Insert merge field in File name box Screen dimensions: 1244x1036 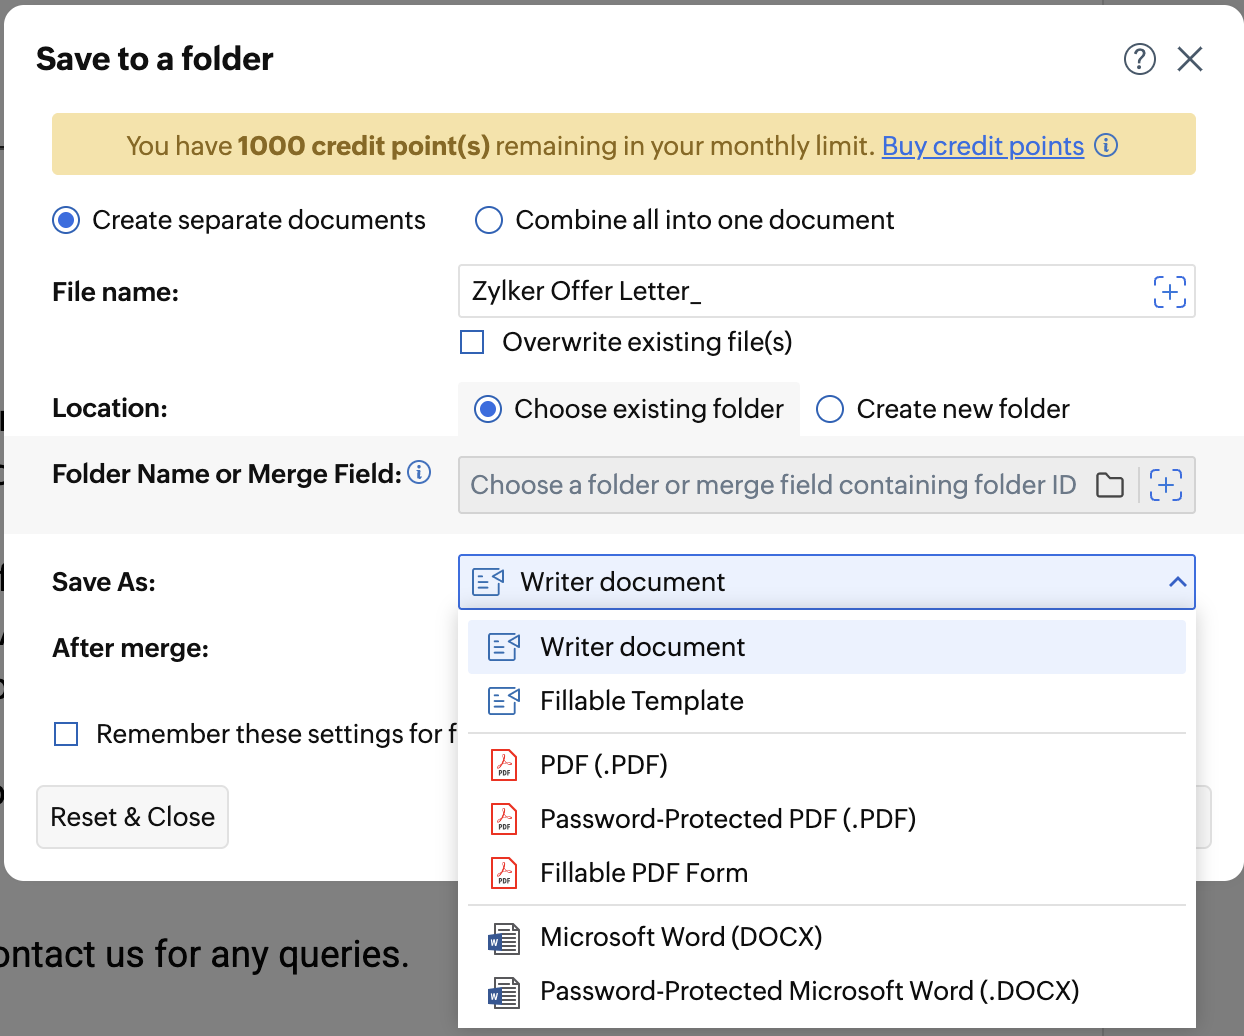[1169, 291]
